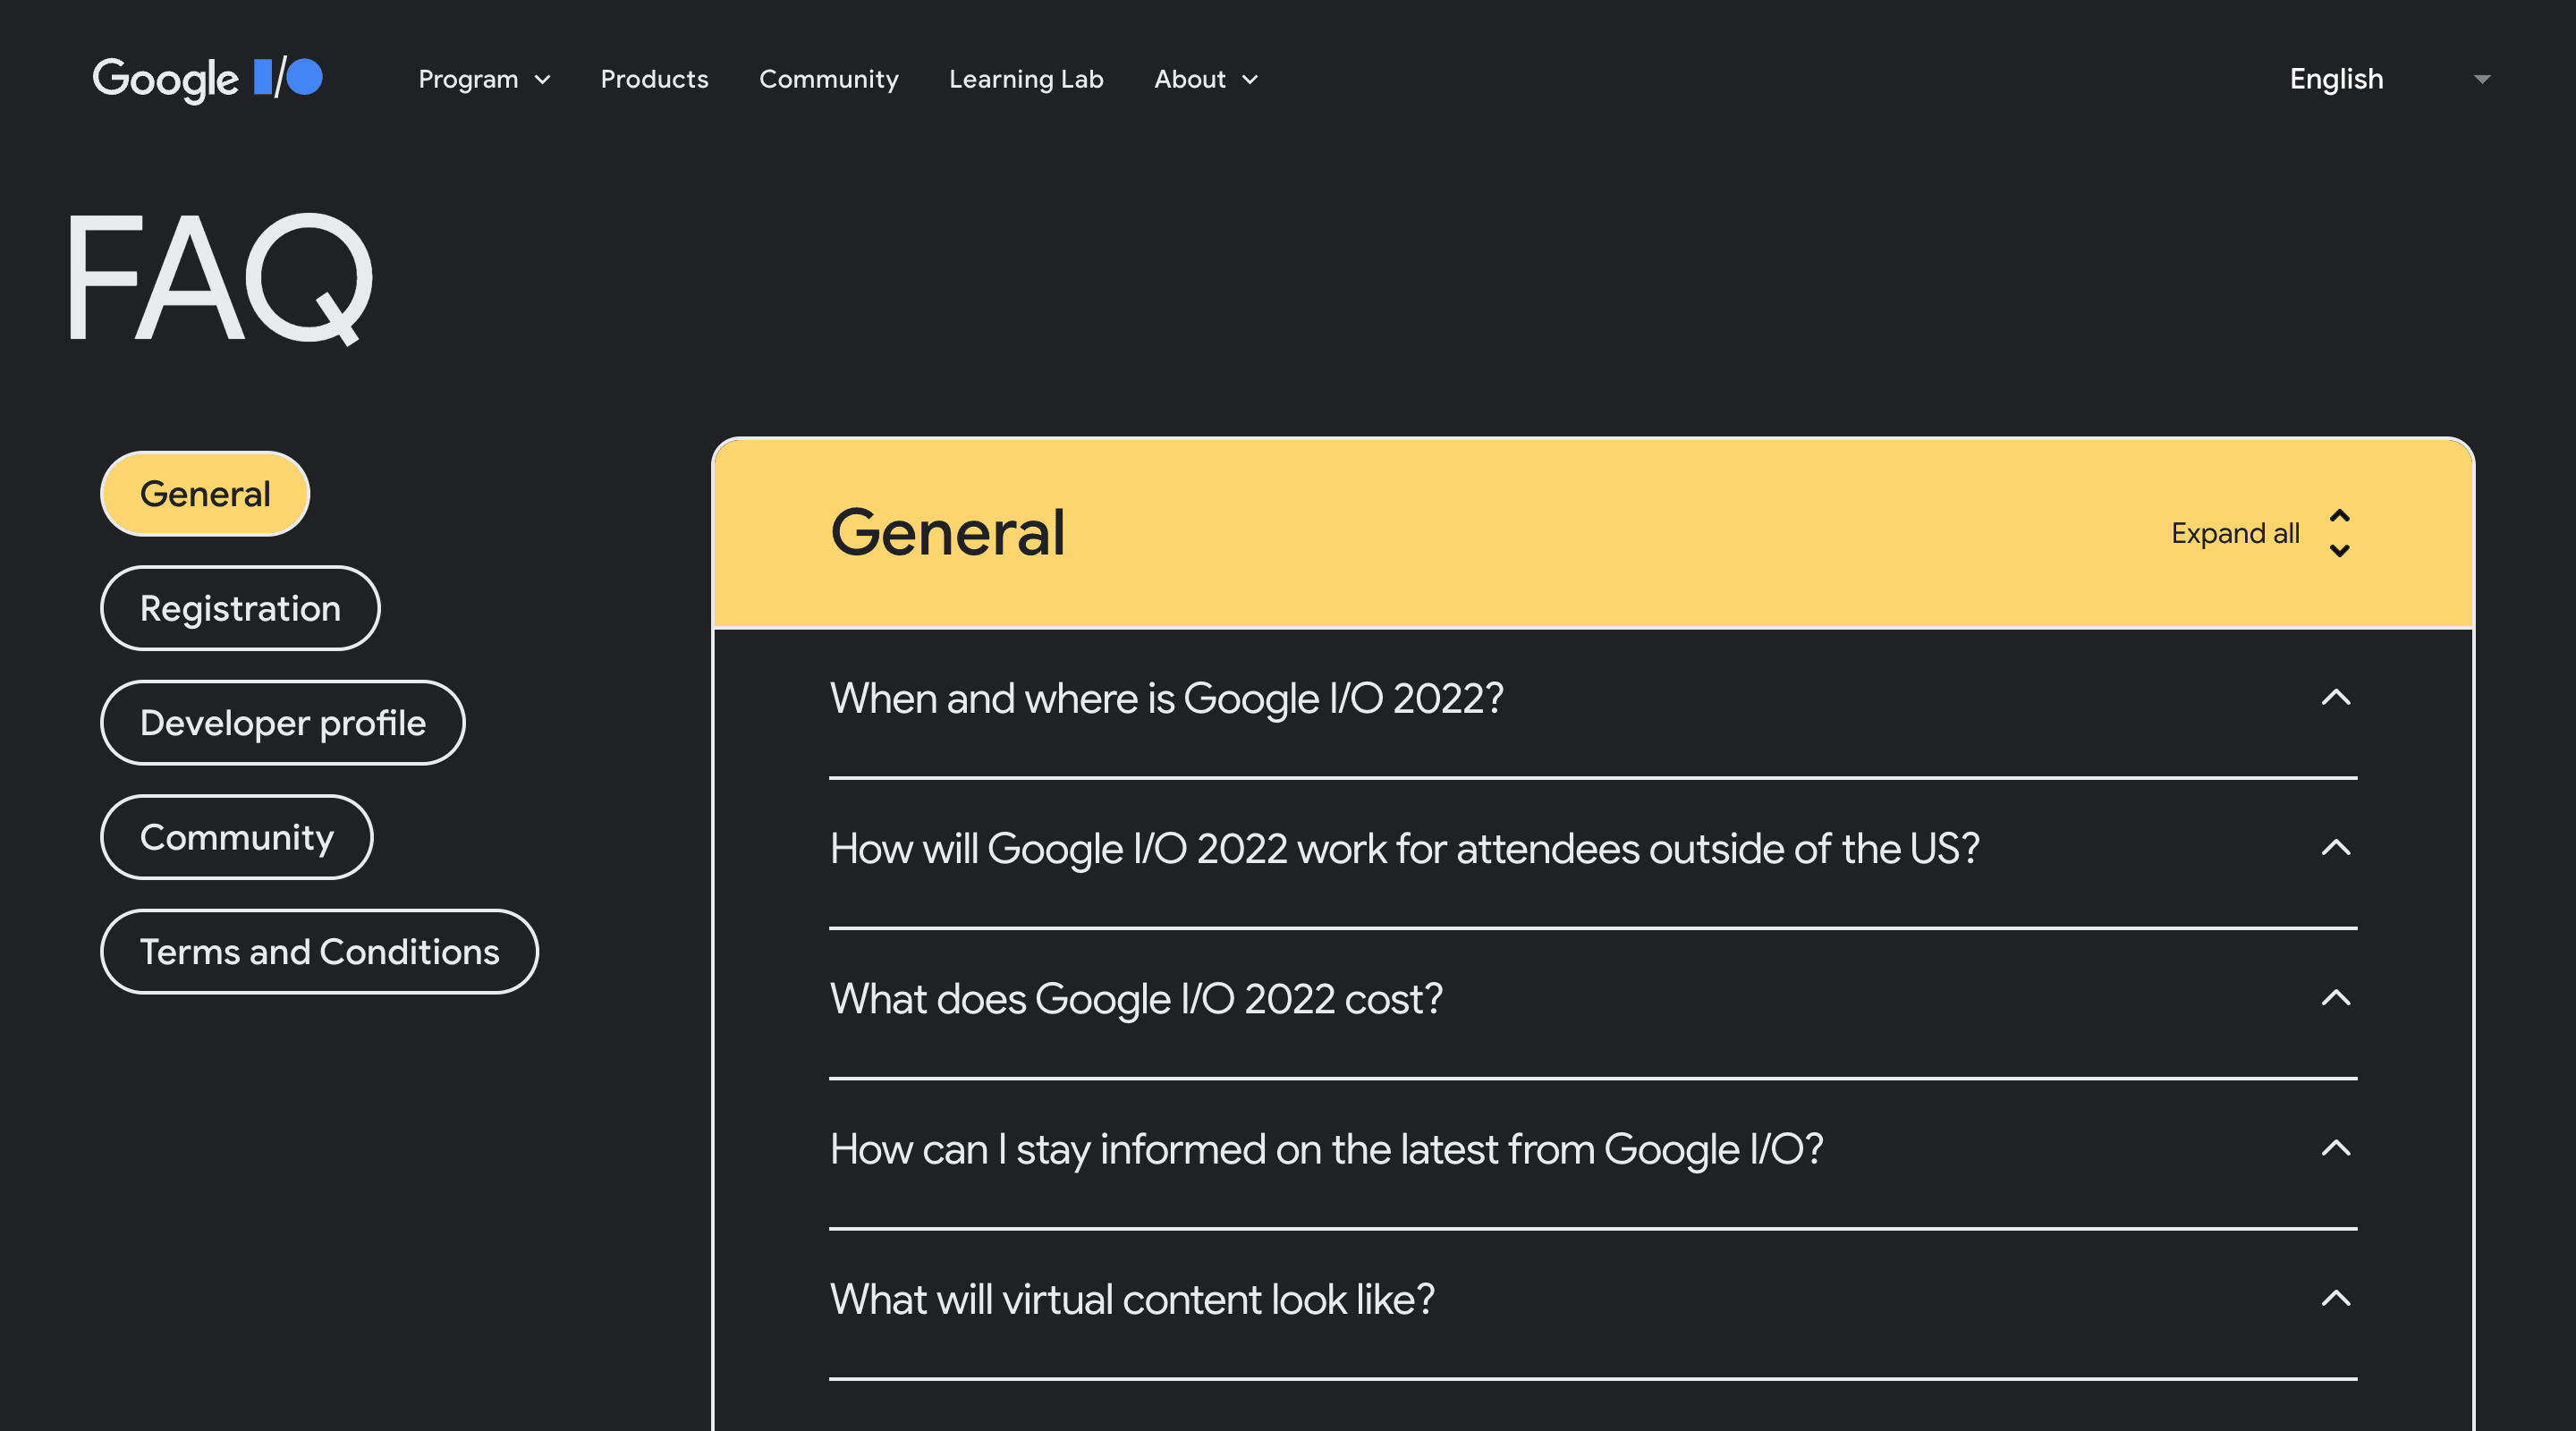
Task: Open the Community FAQ section in sidebar
Action: [x=237, y=837]
